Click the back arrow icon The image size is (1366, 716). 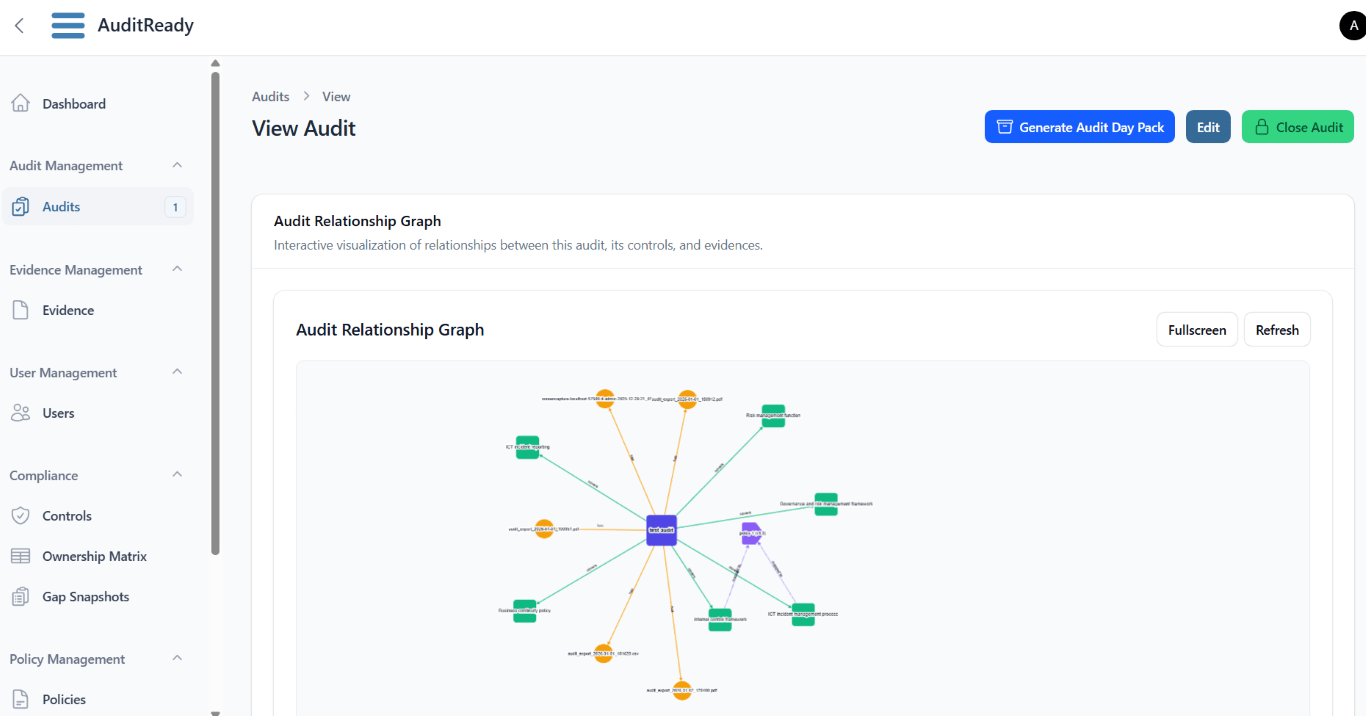pos(19,26)
